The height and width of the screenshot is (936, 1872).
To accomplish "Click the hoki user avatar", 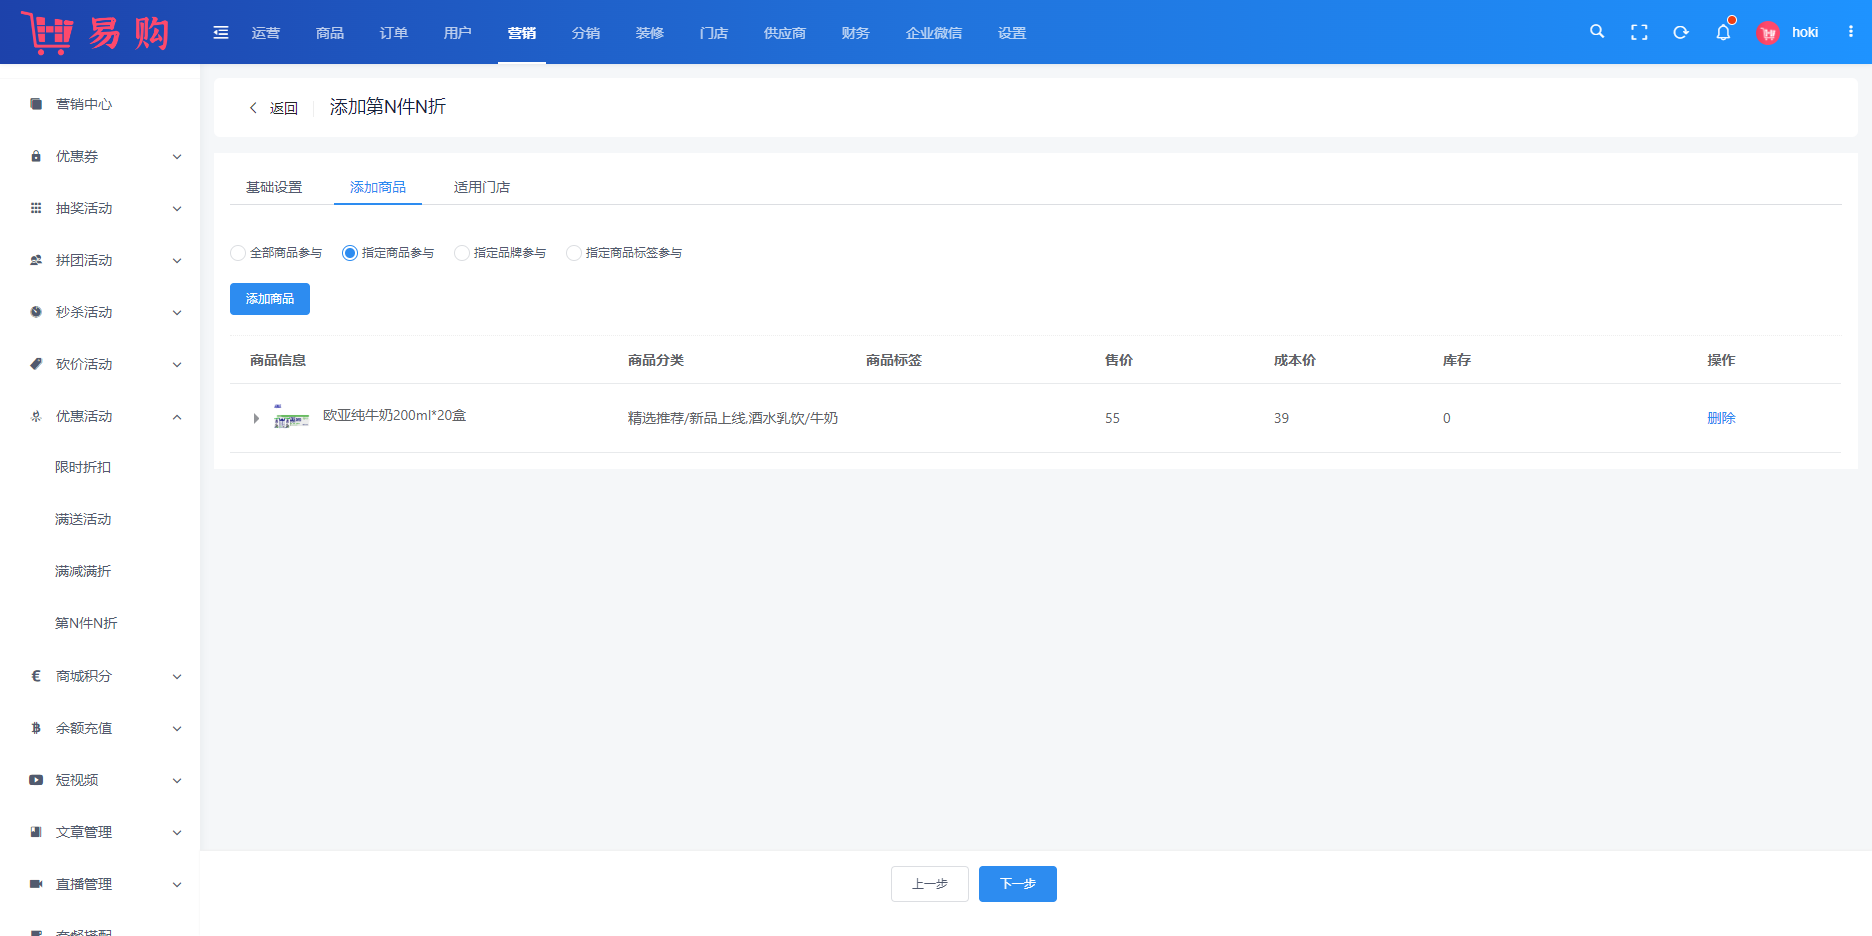I will coord(1768,33).
